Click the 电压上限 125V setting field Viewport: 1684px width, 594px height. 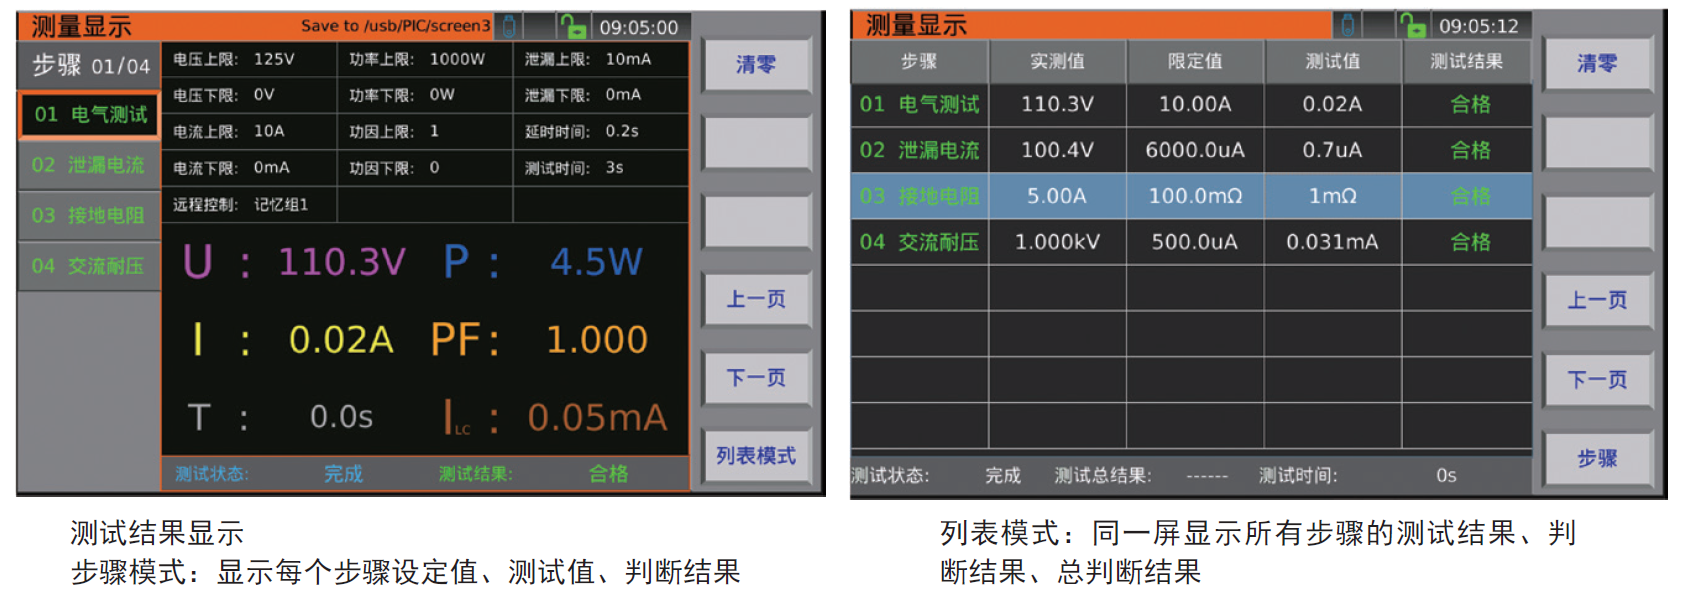pyautogui.click(x=248, y=59)
